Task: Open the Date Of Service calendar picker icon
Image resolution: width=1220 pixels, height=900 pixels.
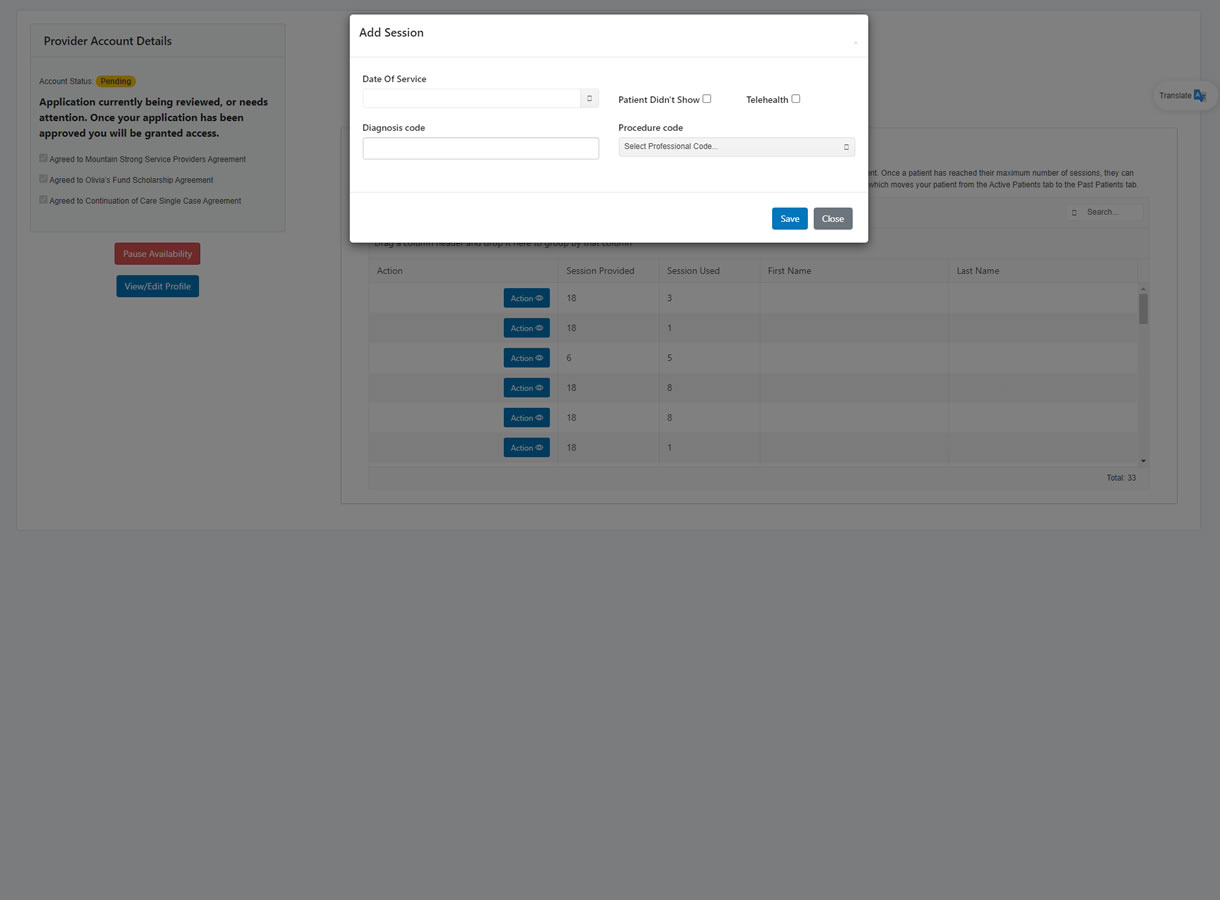Action: coord(589,98)
